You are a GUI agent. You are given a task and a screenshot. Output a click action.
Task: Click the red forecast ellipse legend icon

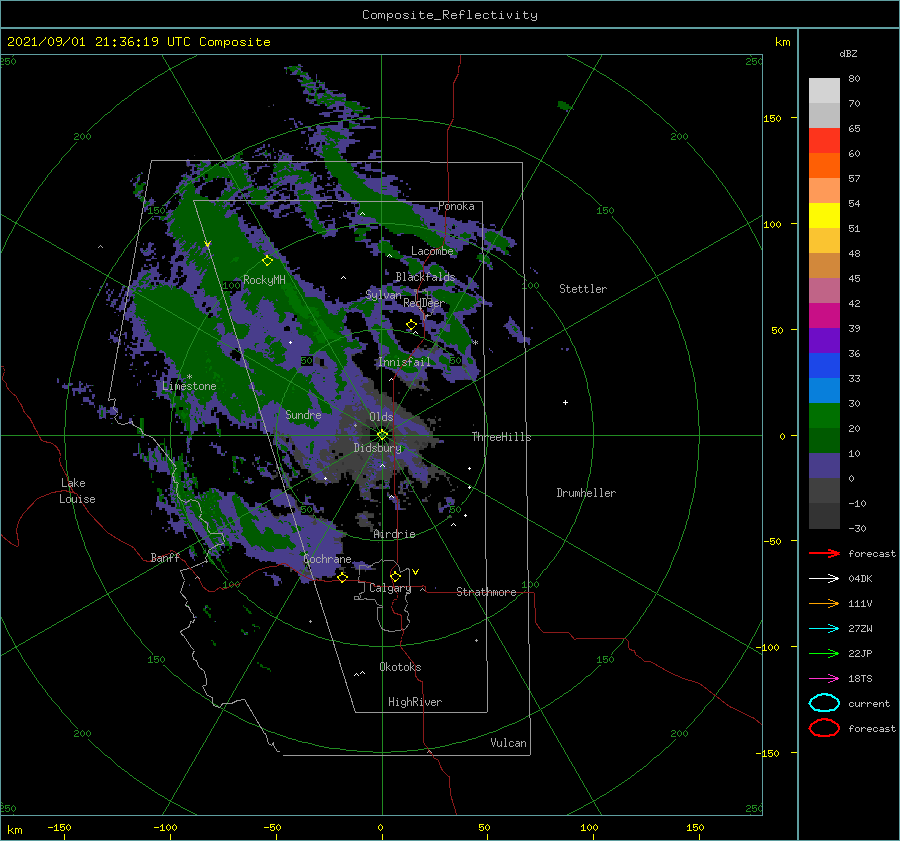(824, 728)
